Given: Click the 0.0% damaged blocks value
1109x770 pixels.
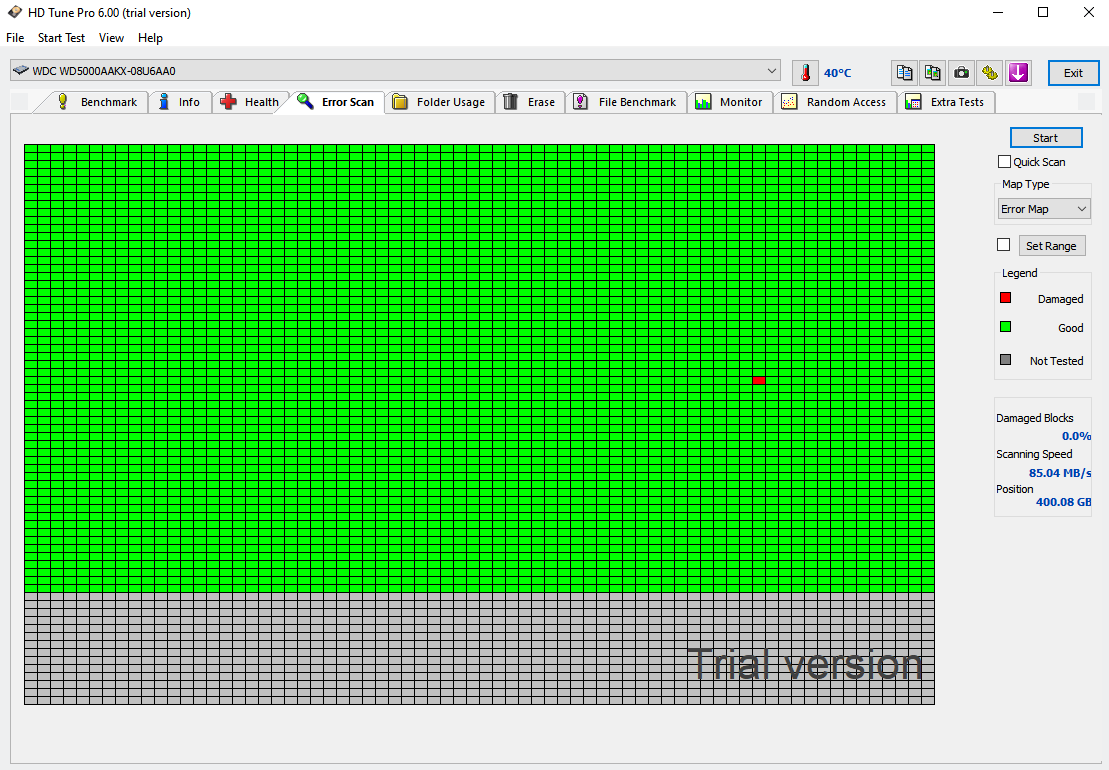Looking at the screenshot, I should (1076, 436).
